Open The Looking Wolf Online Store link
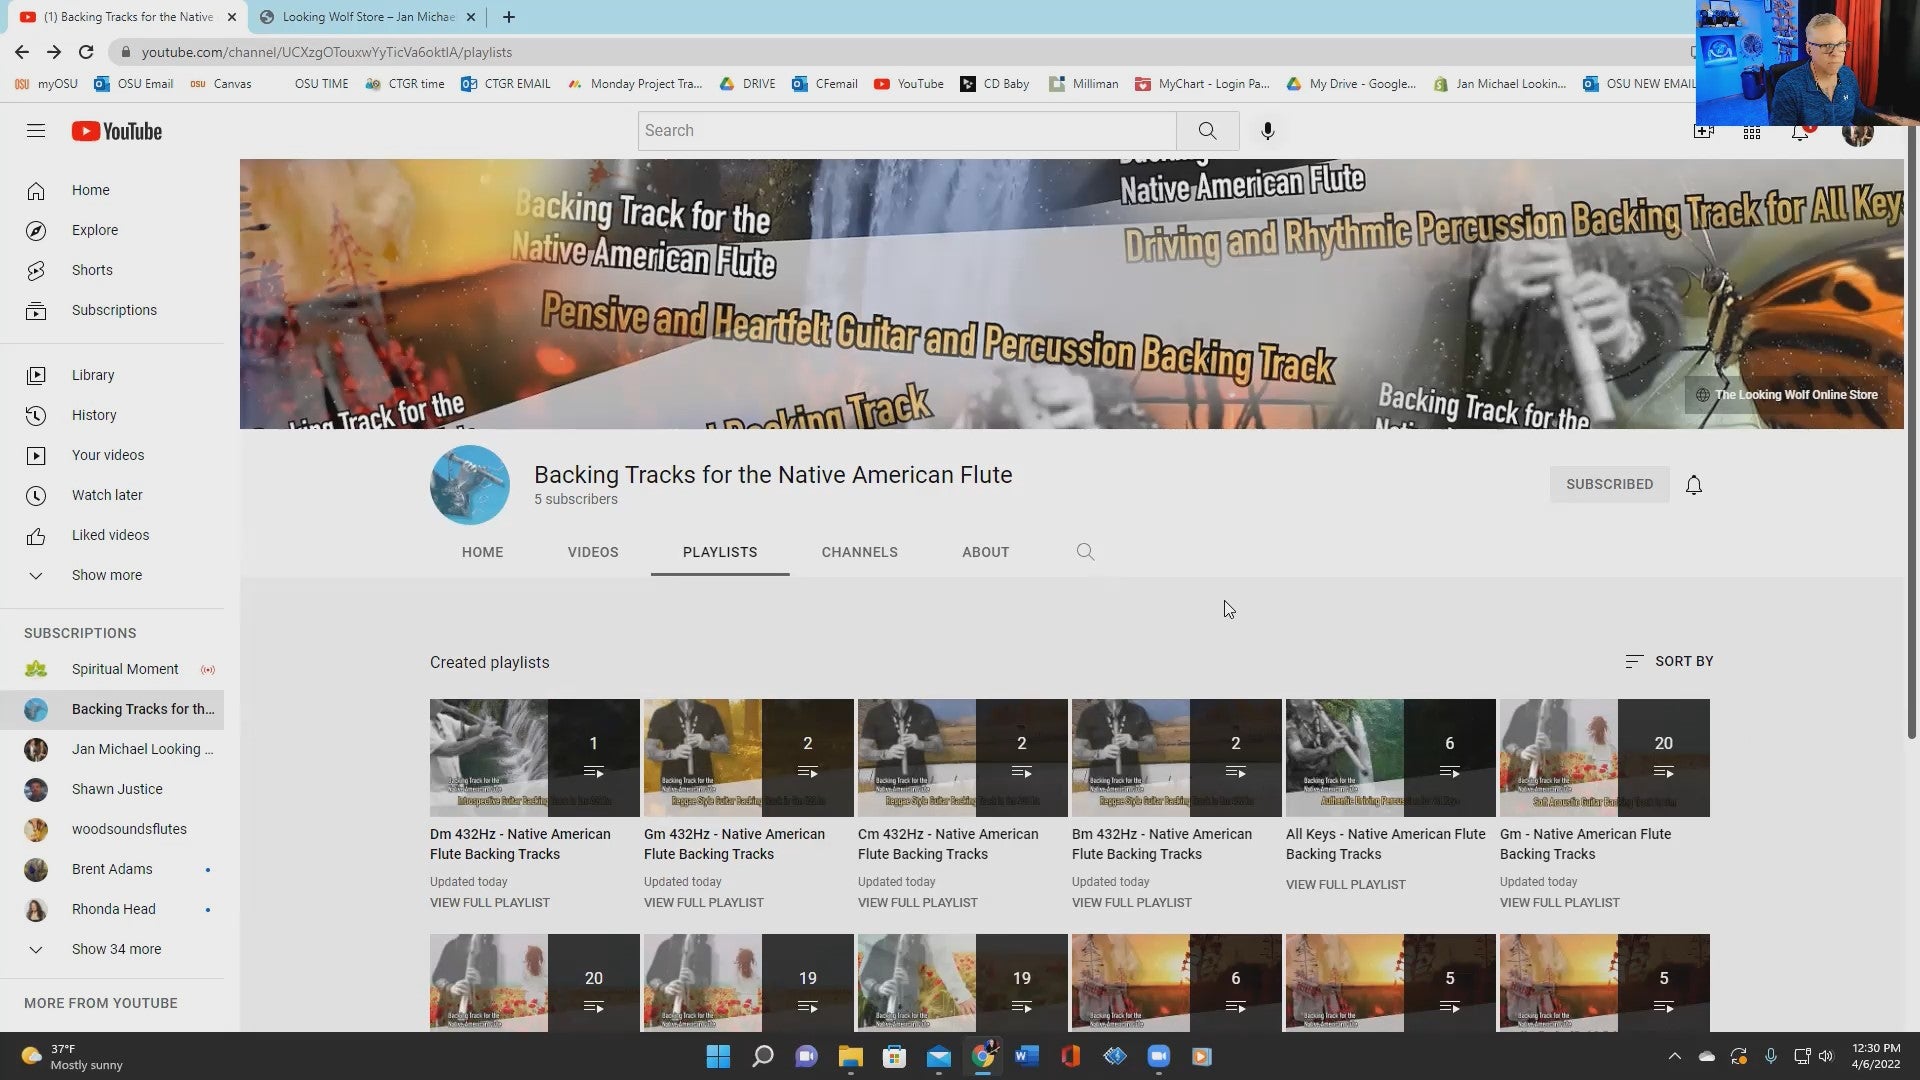 point(1795,395)
